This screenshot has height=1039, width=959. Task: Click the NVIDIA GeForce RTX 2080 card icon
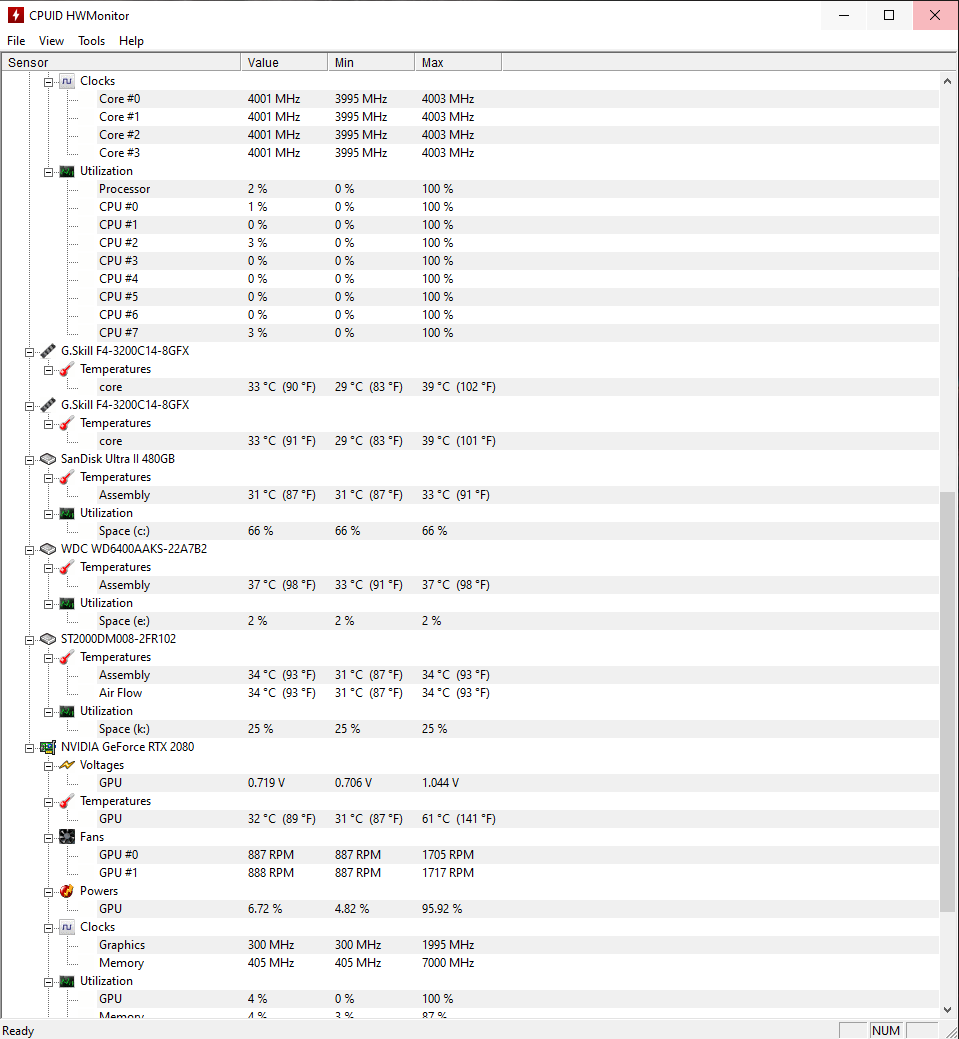[48, 747]
